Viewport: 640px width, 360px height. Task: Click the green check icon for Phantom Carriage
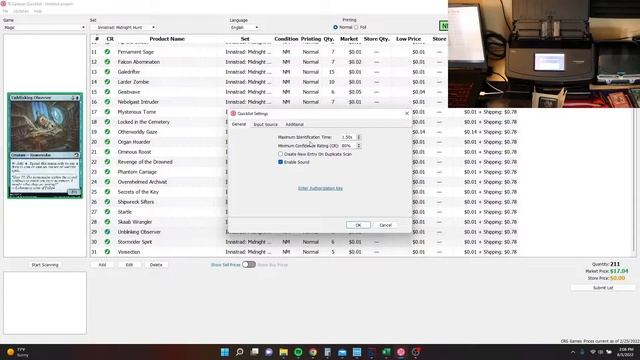pyautogui.click(x=107, y=172)
